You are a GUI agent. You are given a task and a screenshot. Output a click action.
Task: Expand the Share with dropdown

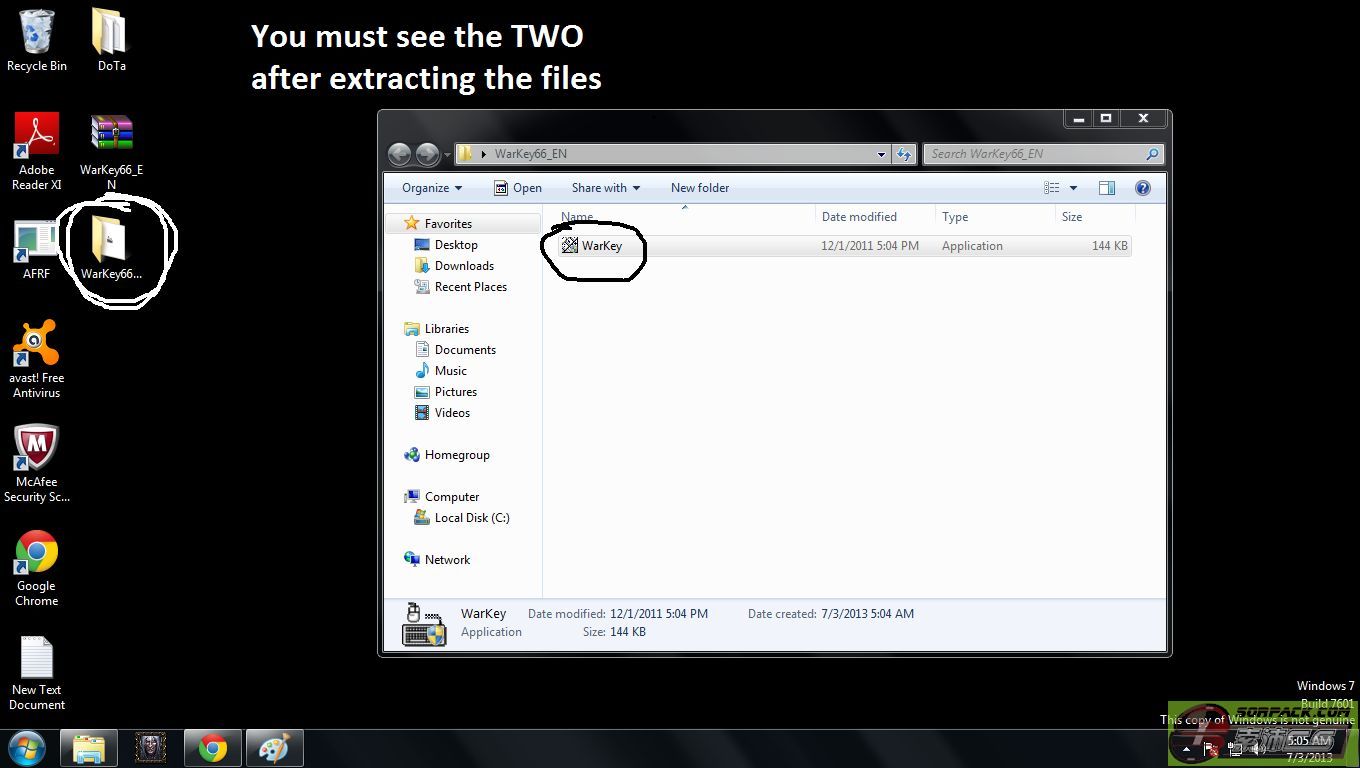(605, 188)
